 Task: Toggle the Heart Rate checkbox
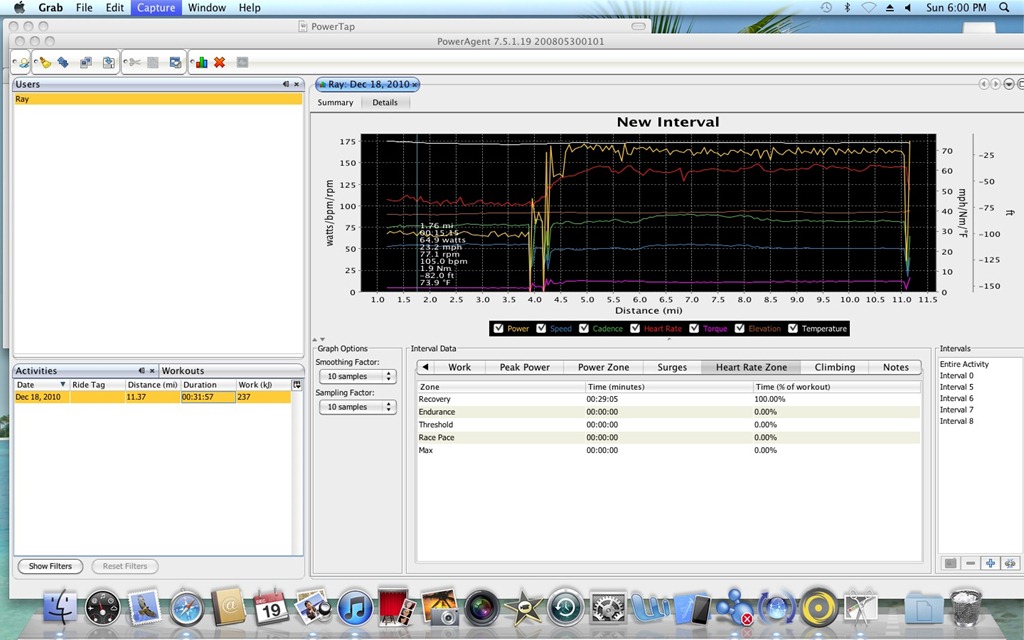coord(635,328)
